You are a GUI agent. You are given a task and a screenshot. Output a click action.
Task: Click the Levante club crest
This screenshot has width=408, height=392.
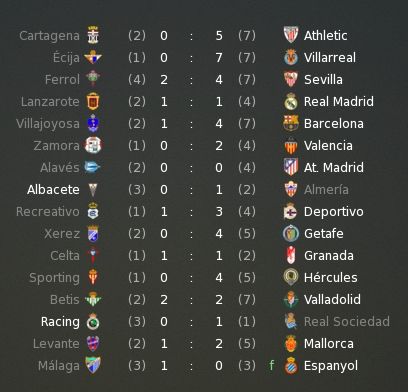(93, 343)
